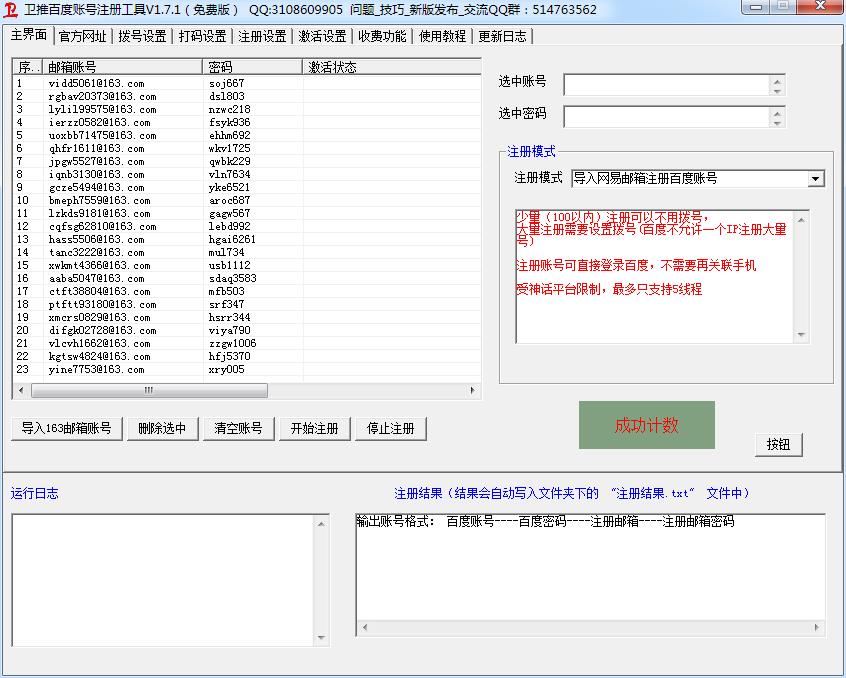Screen dimensions: 846x678
Task: Click the app icon in title bar
Action: click(x=11, y=10)
